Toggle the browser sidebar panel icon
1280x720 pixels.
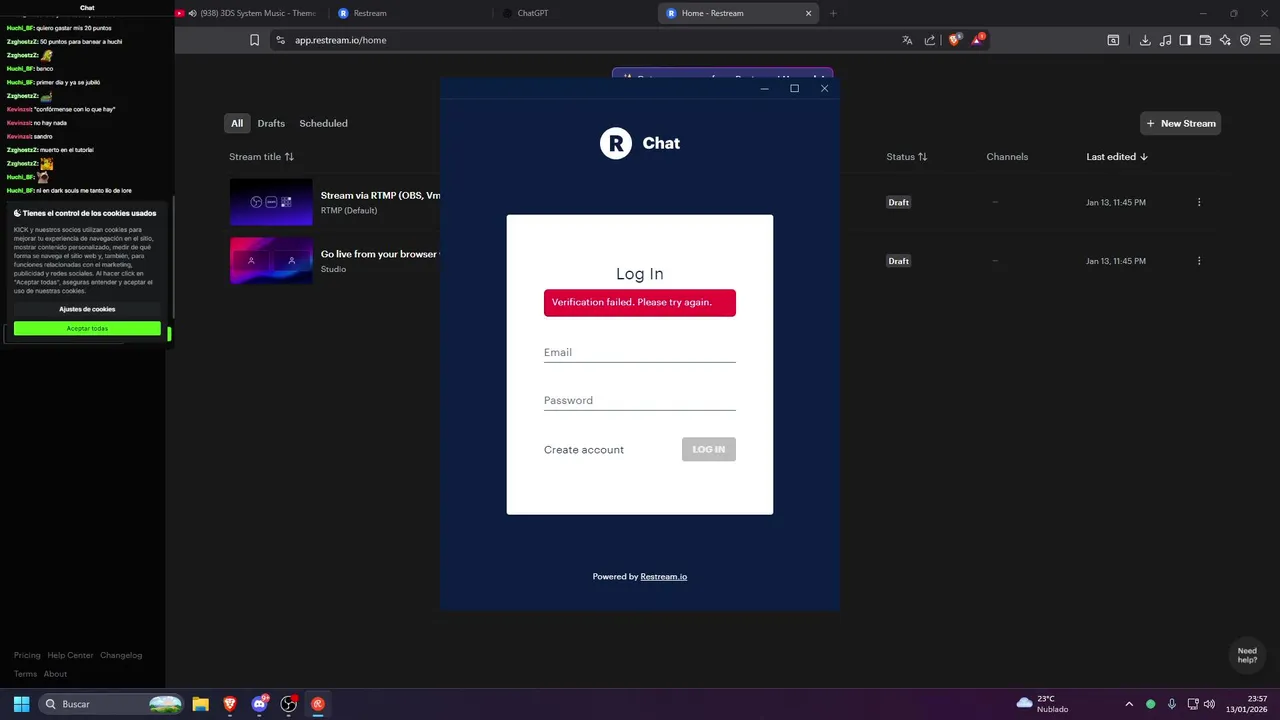pyautogui.click(x=1185, y=40)
